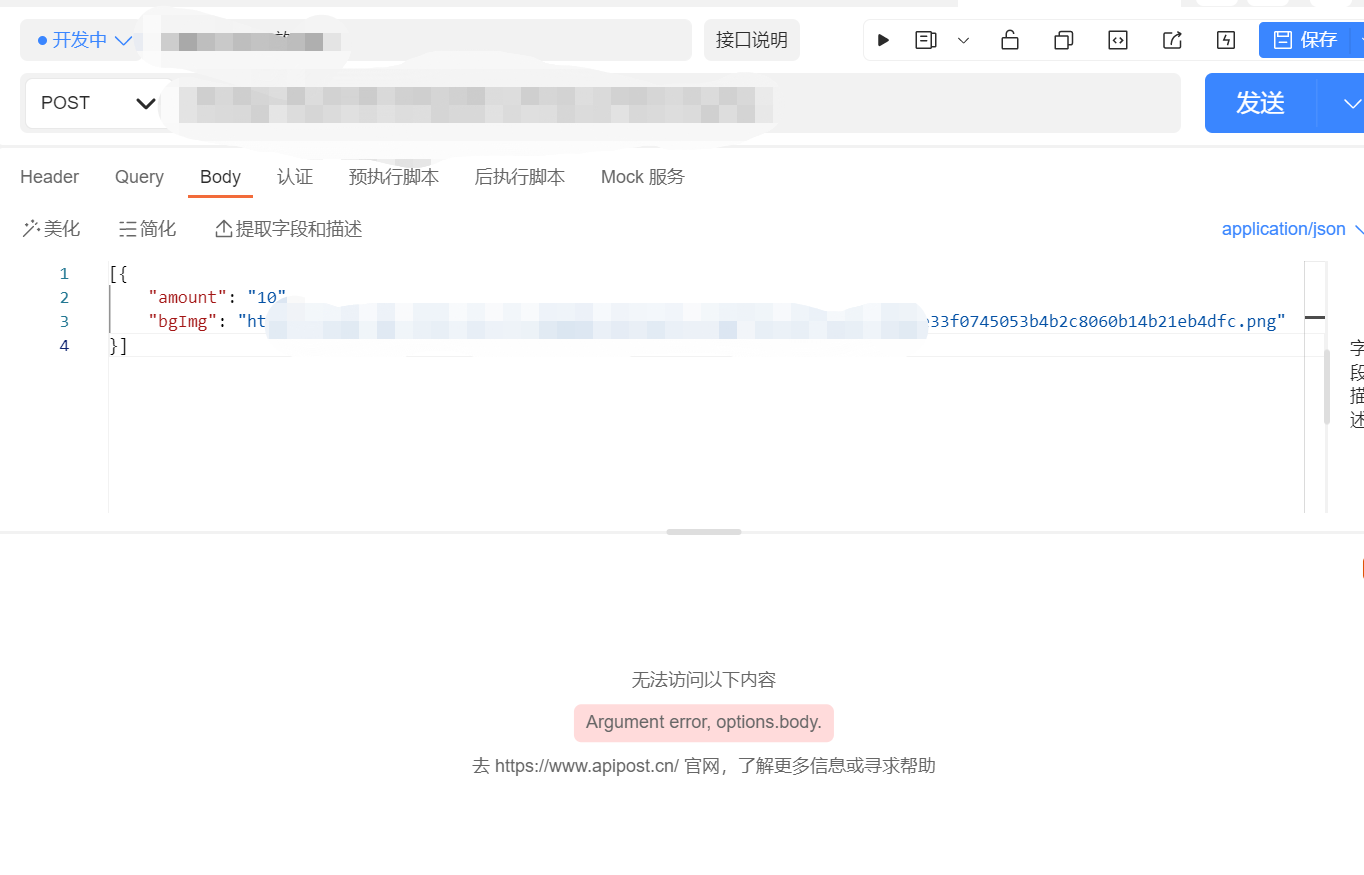
Task: Open the POST method dropdown
Action: (98, 103)
